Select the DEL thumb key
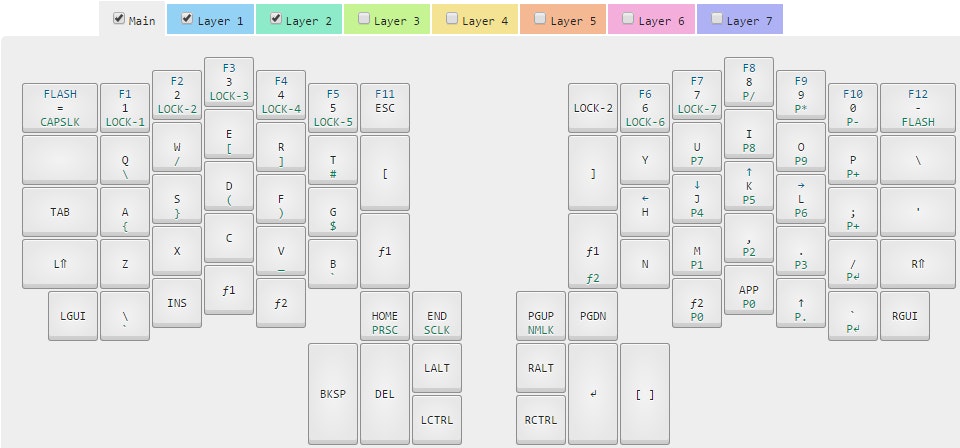The image size is (960, 448). [385, 393]
